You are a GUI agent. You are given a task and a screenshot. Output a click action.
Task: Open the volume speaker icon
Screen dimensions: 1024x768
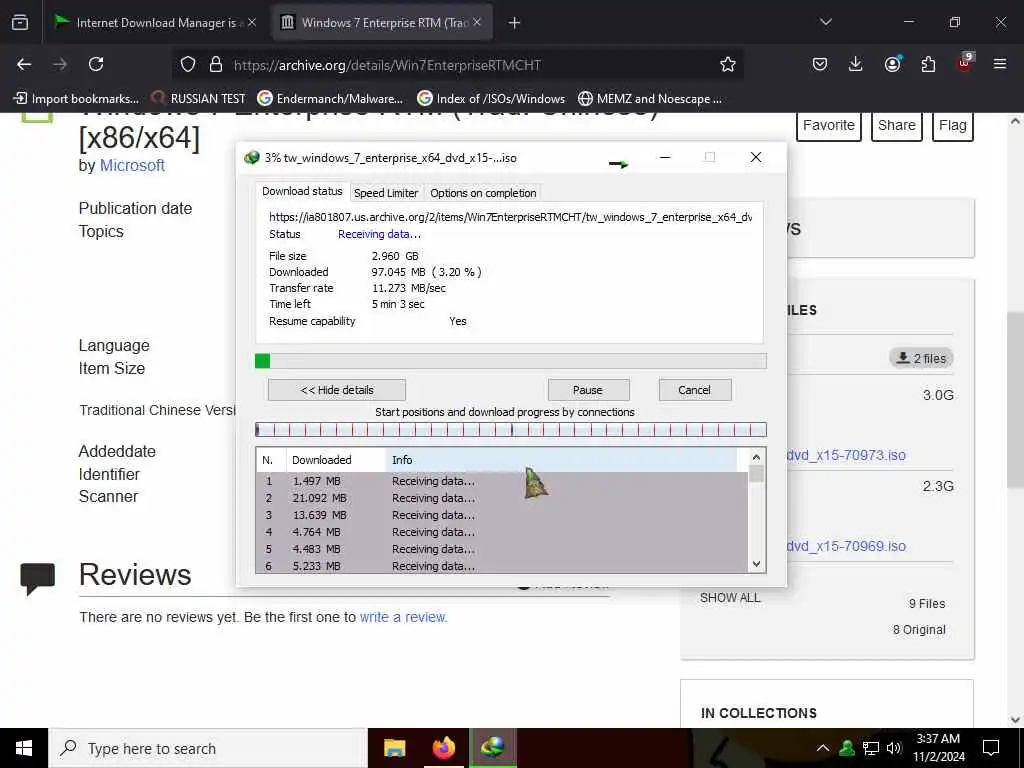895,748
